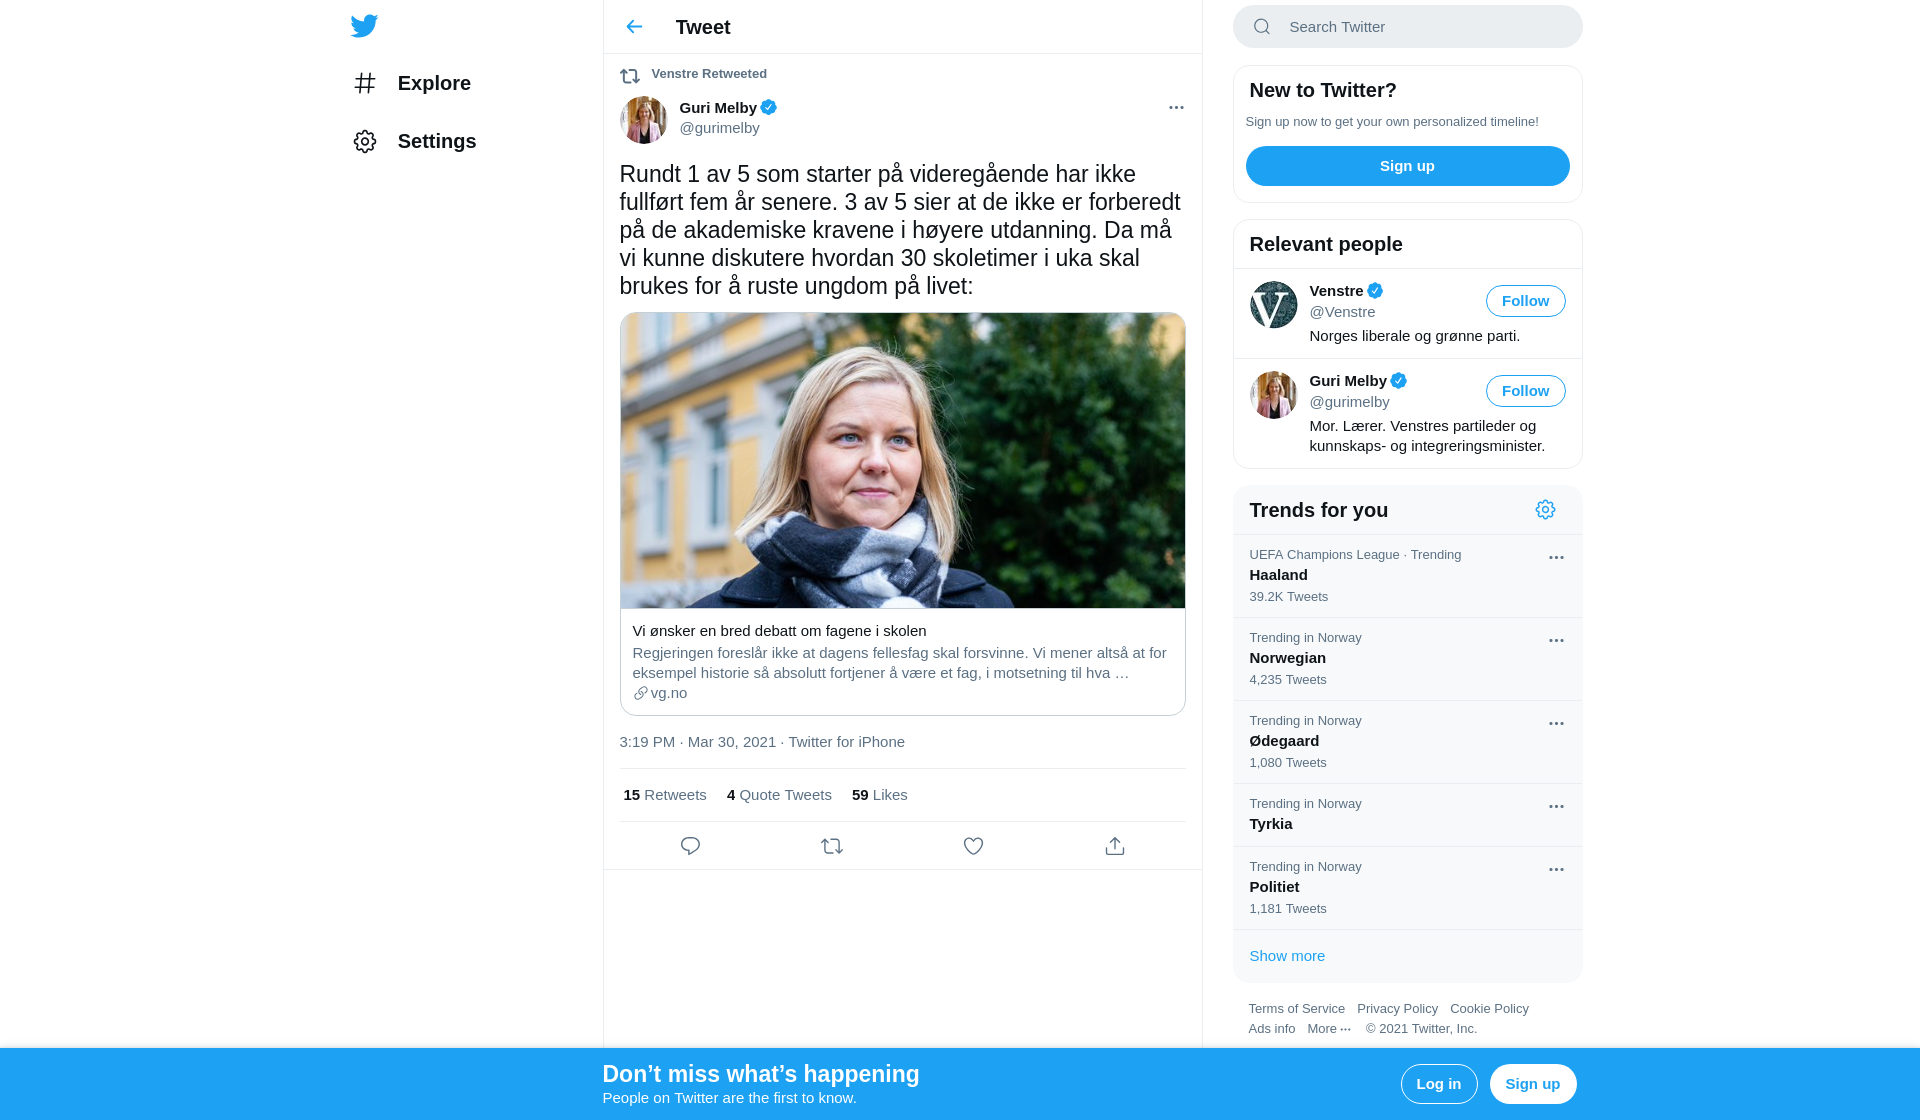Follow Guri Melby
Viewport: 1920px width, 1120px height.
pyautogui.click(x=1526, y=391)
